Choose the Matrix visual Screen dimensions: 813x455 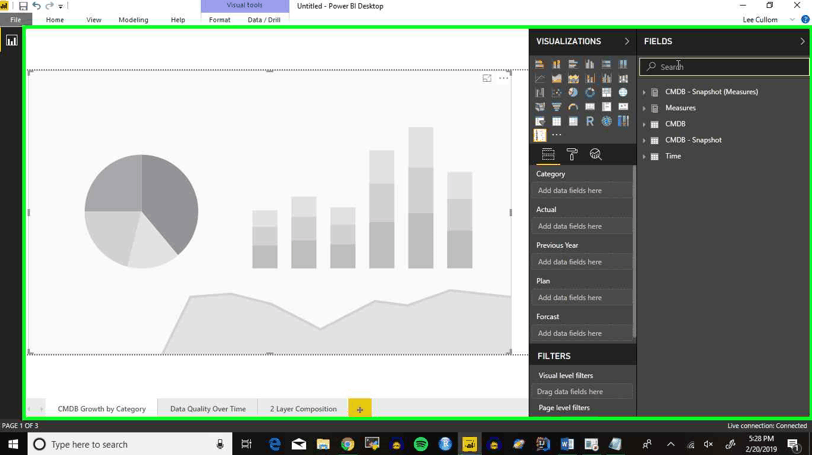(573, 121)
